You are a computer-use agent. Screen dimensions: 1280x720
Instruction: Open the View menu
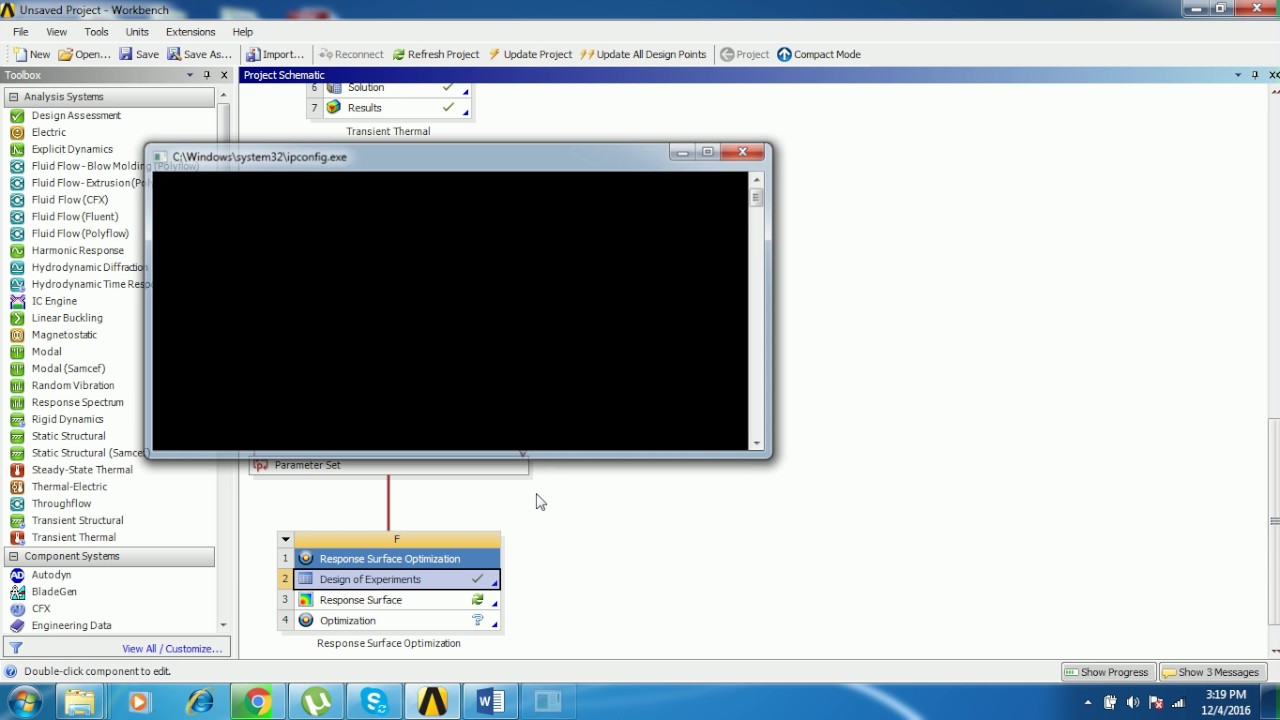click(x=57, y=32)
